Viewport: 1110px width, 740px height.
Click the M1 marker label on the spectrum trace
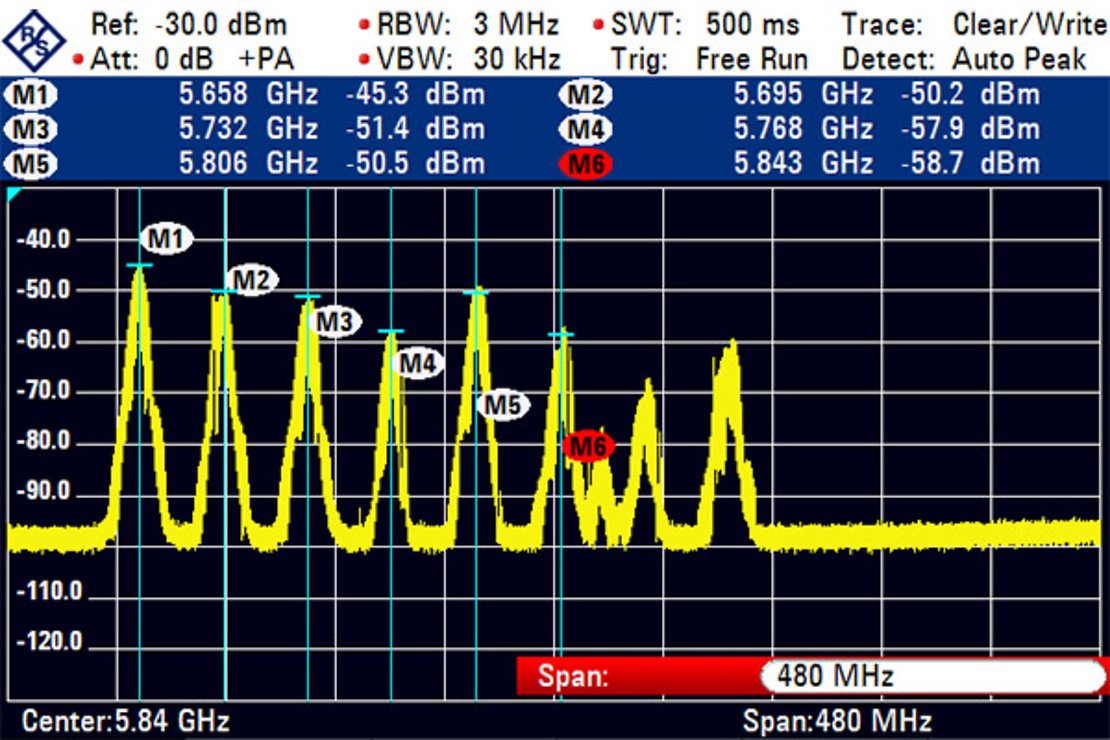point(166,239)
